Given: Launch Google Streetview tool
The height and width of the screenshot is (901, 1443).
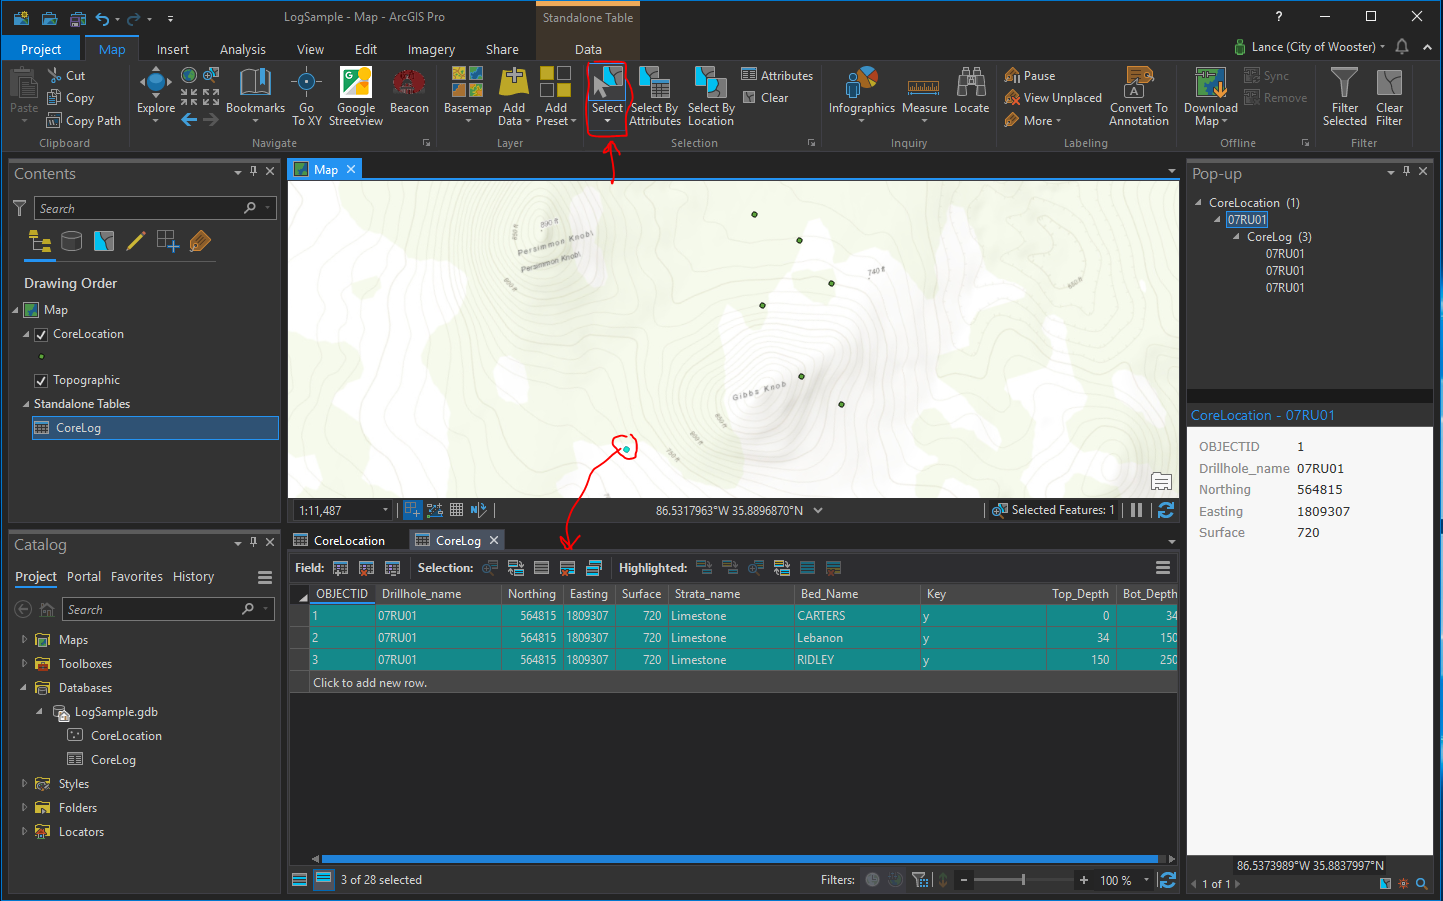Looking at the screenshot, I should point(356,95).
